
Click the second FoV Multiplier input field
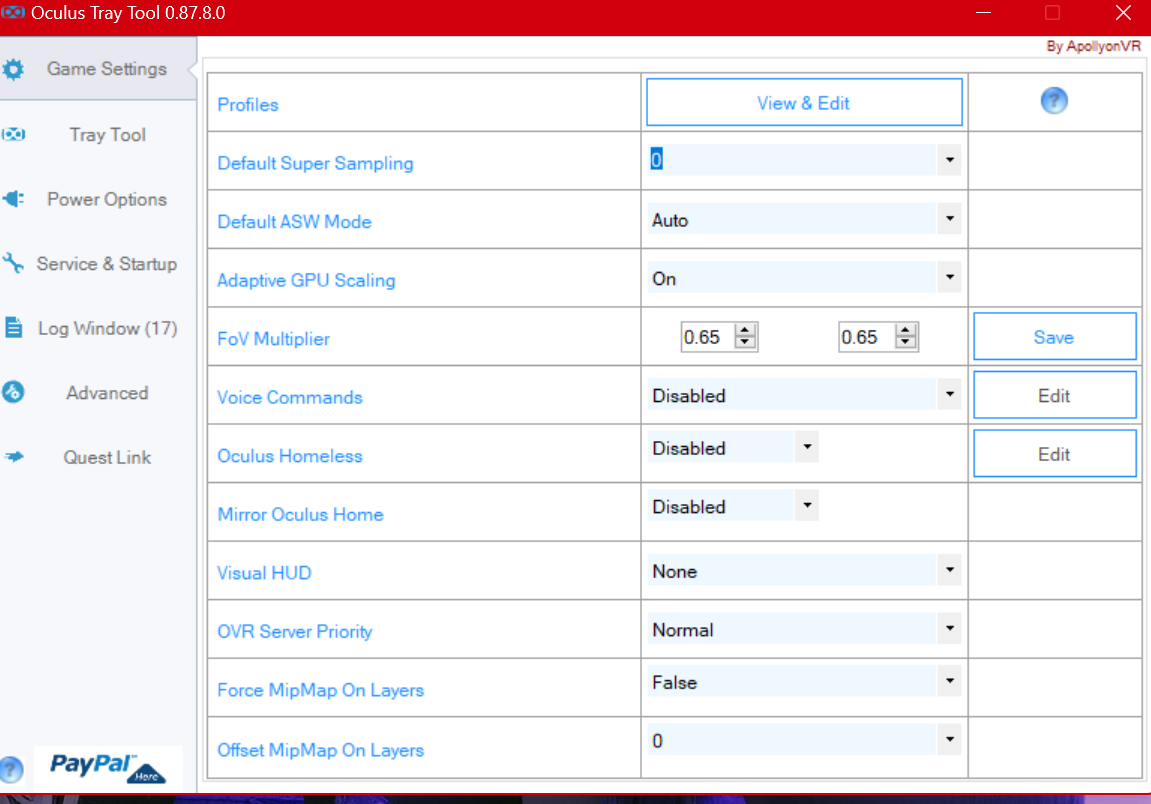coord(867,337)
